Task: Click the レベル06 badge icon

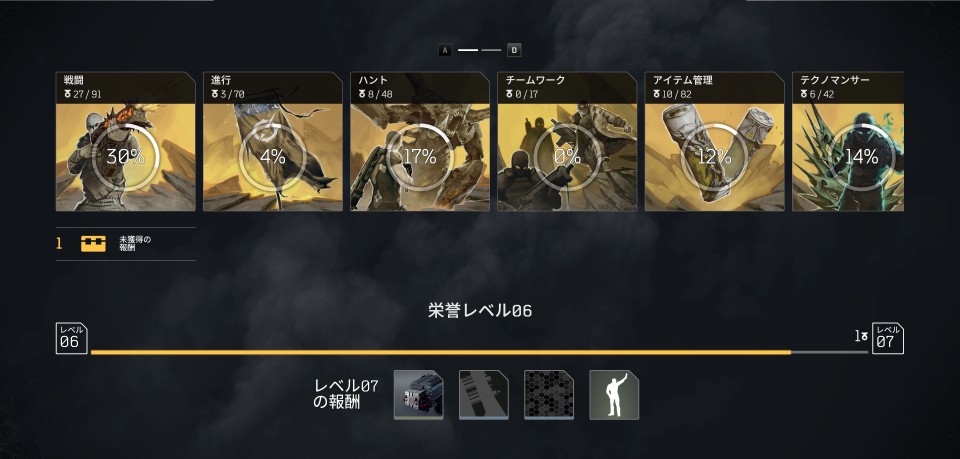Action: click(72, 338)
